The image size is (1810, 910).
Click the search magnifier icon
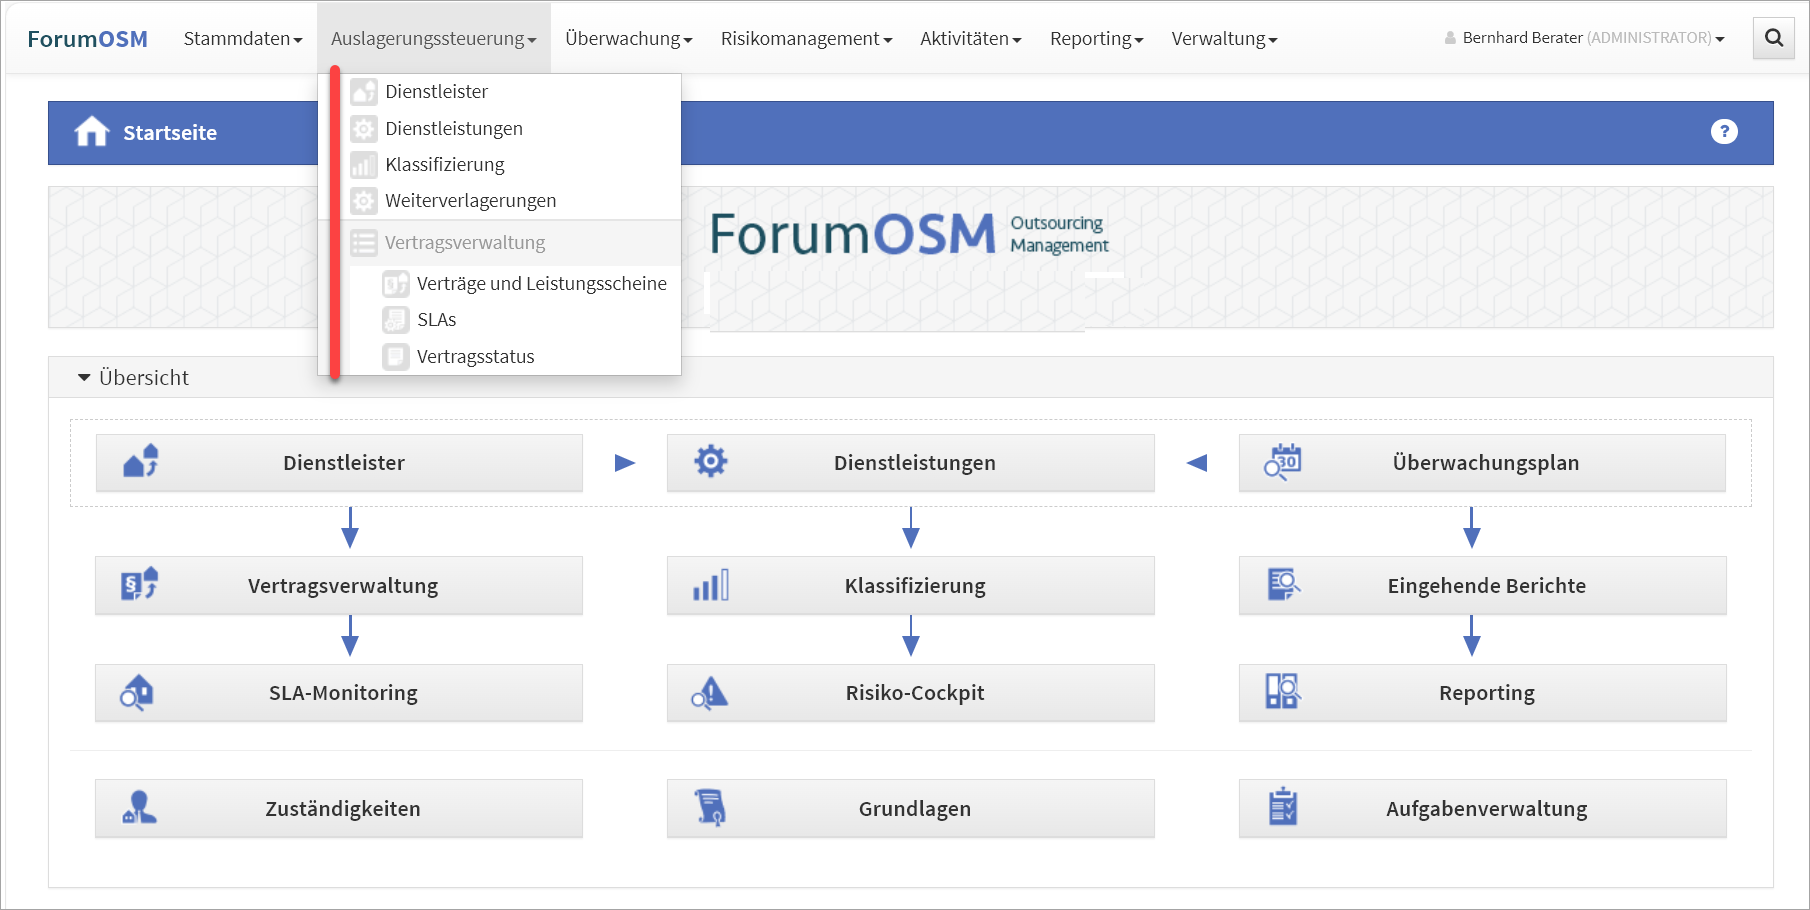1774,38
